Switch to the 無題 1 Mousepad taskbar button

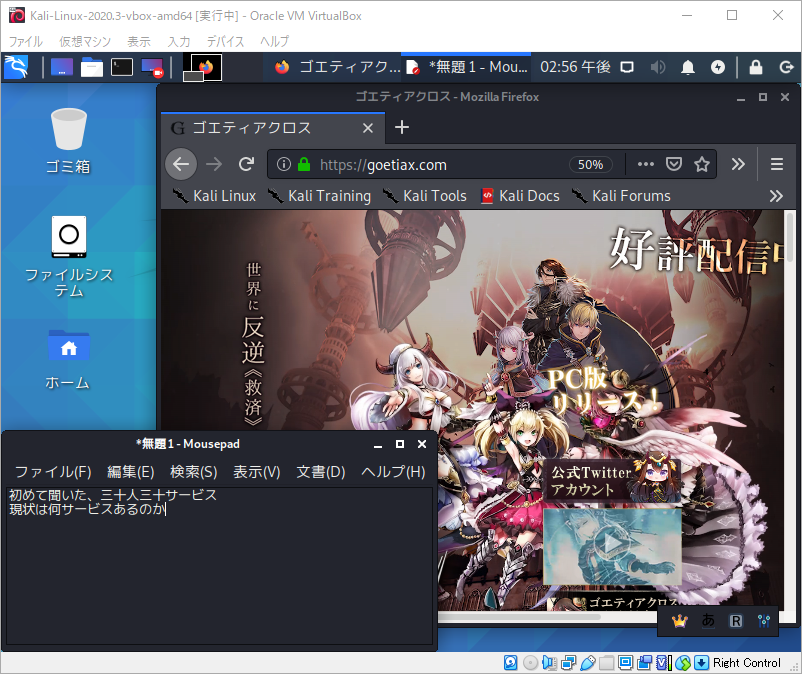(466, 67)
